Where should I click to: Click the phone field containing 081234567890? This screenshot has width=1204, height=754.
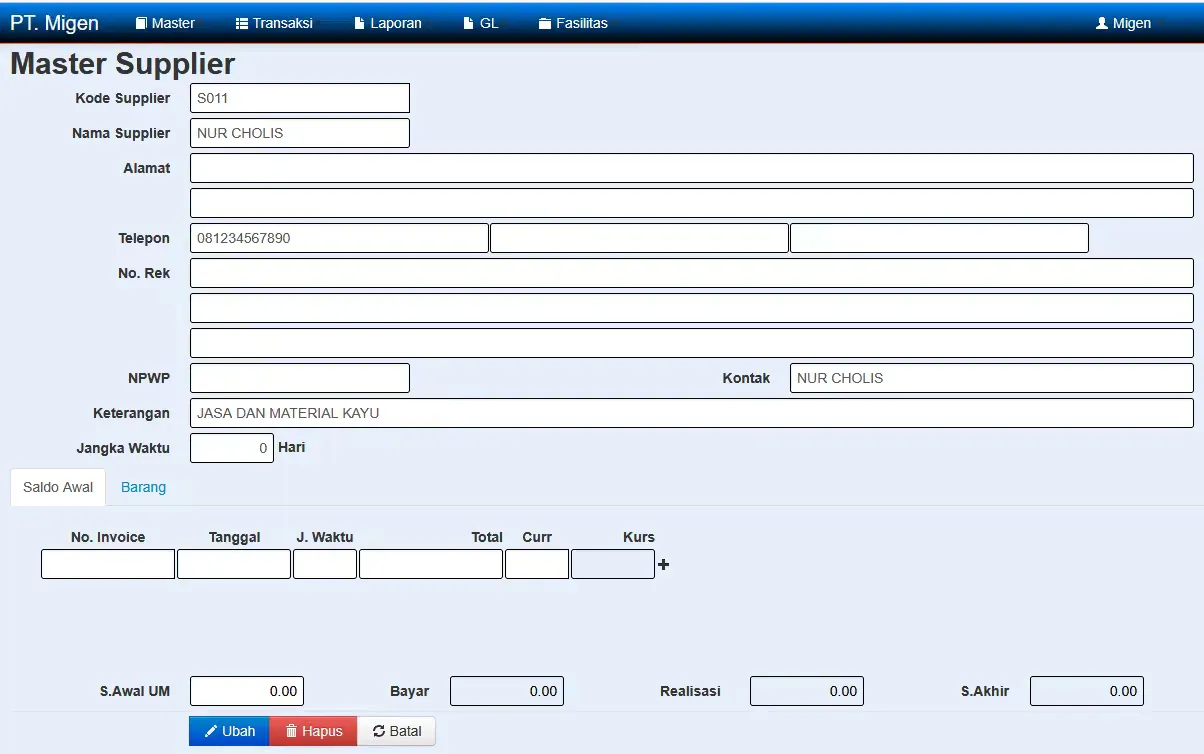[339, 238]
